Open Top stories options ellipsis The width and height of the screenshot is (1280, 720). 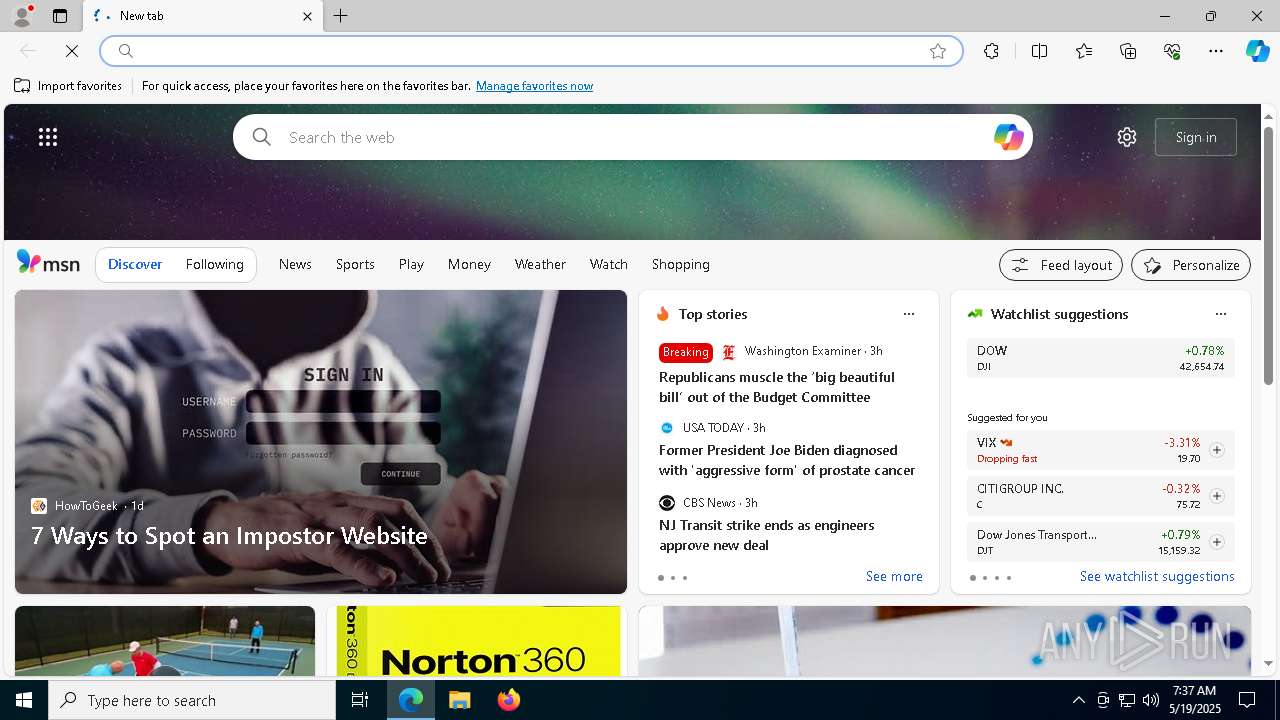tap(909, 314)
